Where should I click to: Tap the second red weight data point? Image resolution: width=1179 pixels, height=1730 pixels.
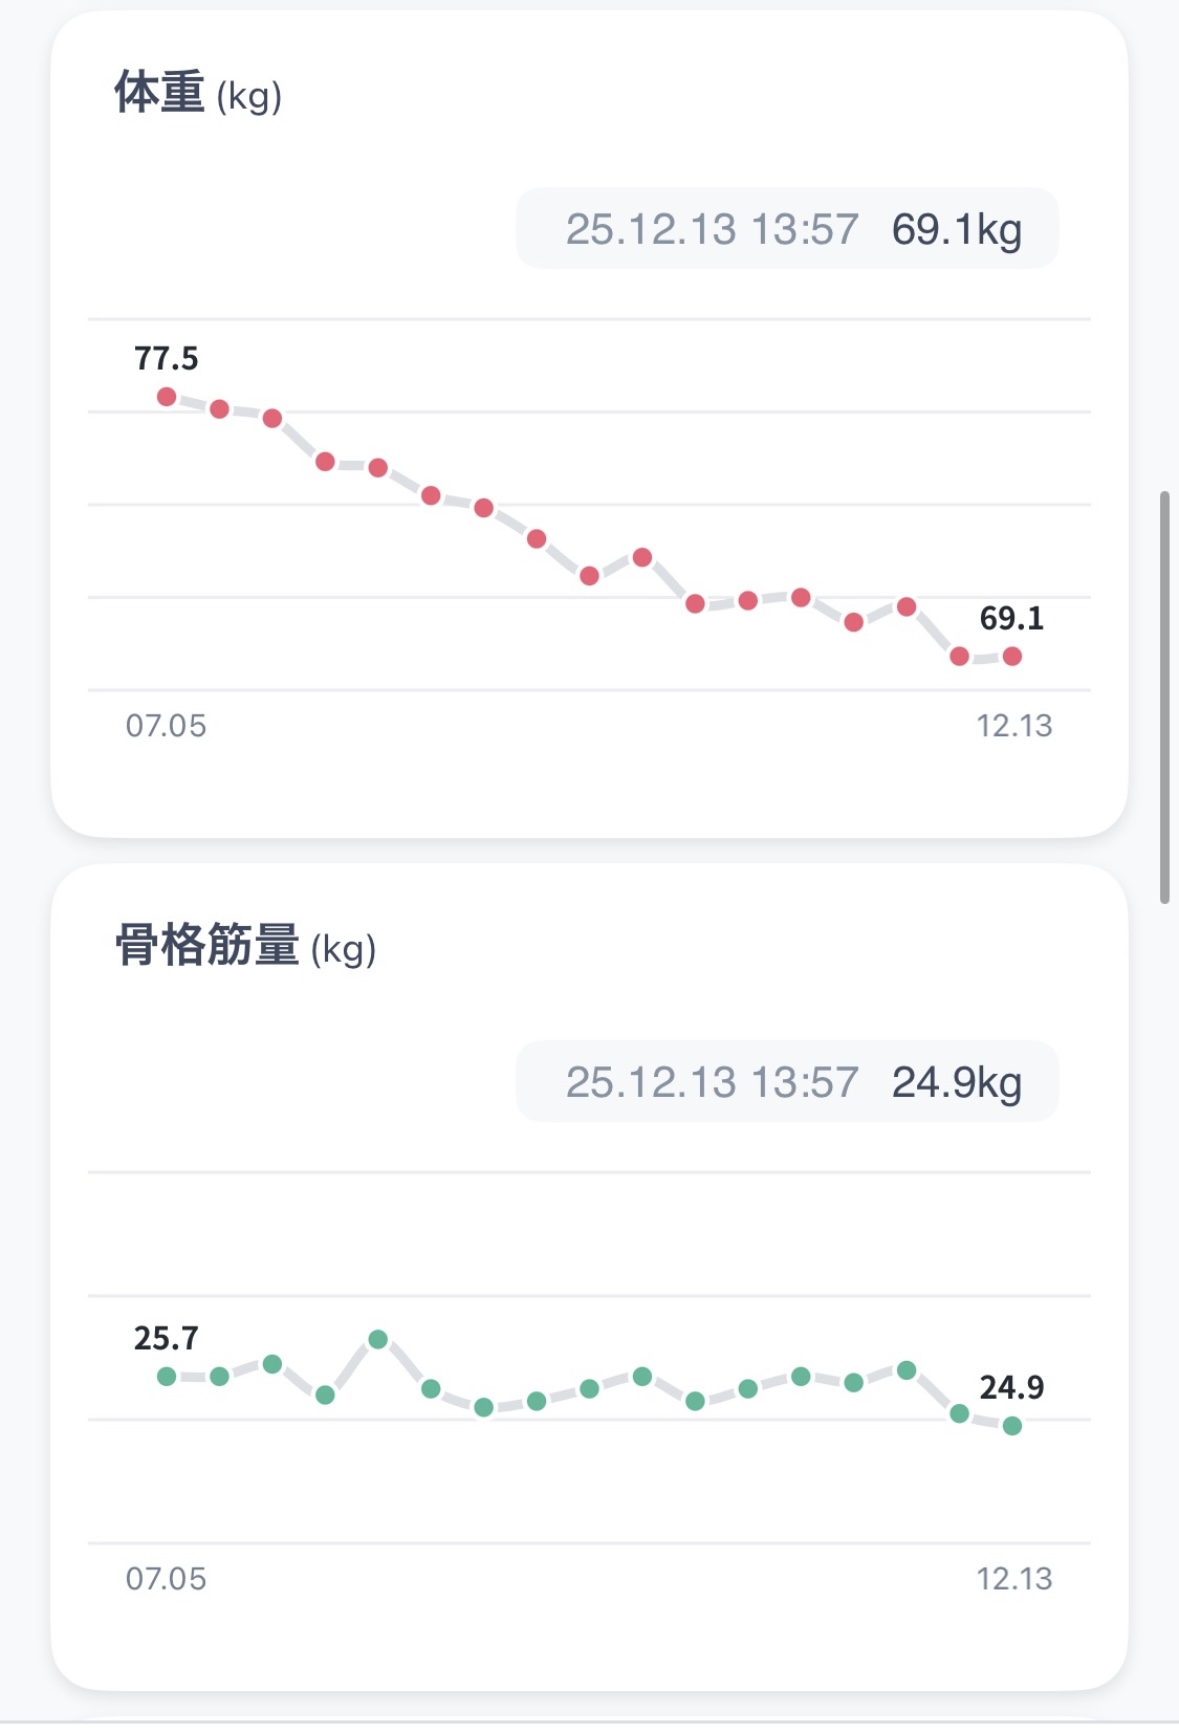(220, 409)
